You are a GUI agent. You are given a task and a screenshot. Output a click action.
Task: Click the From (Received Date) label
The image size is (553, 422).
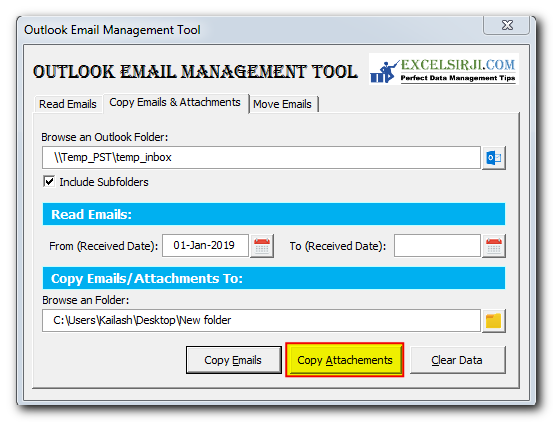coord(104,246)
